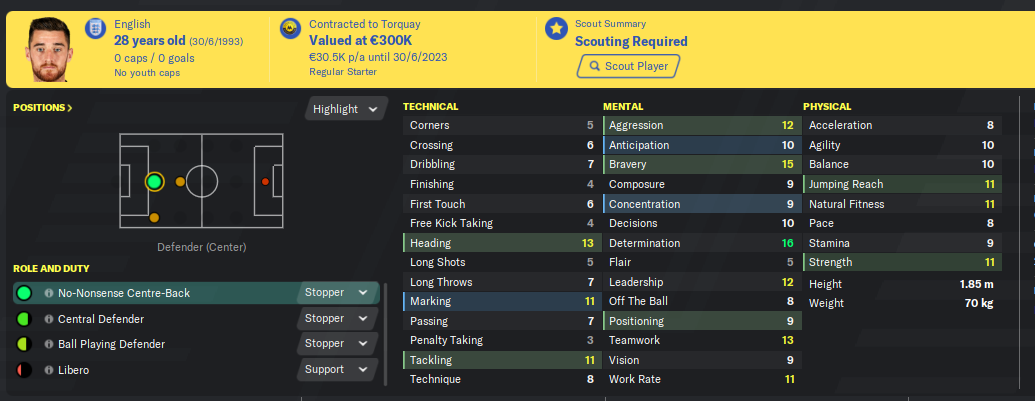Open info icon for Libero role

coord(49,371)
